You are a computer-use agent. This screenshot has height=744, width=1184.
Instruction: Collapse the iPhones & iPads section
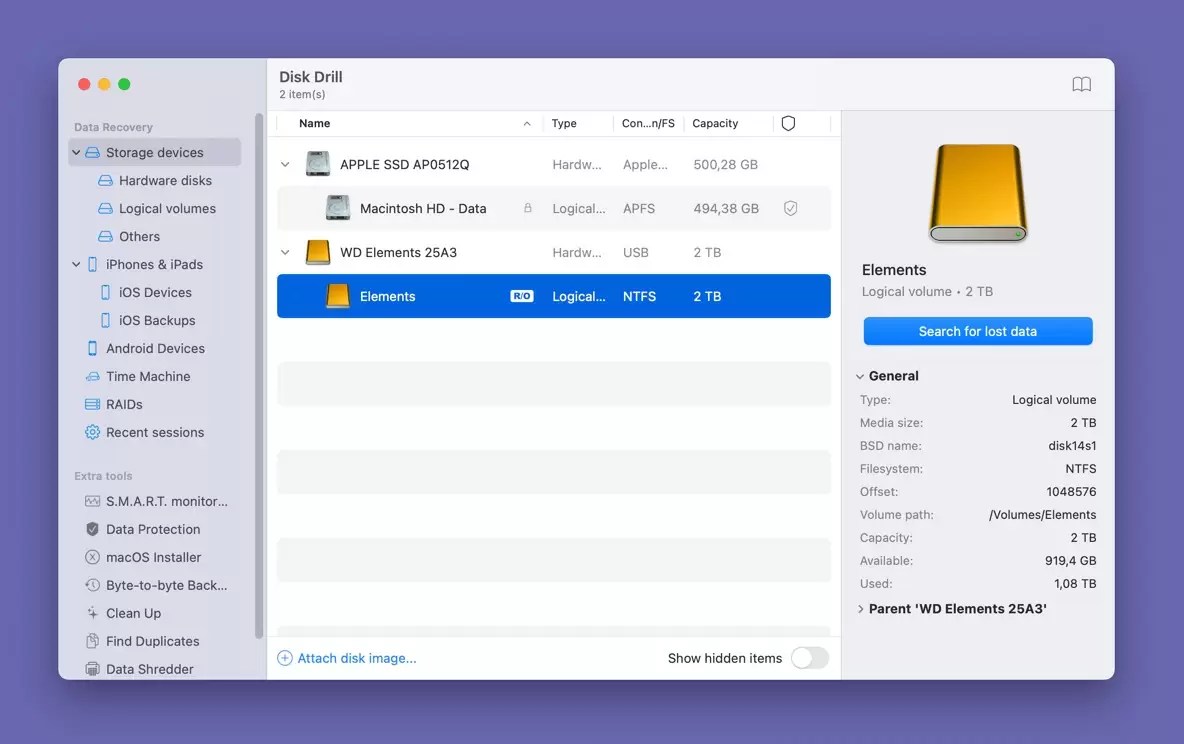tap(76, 264)
